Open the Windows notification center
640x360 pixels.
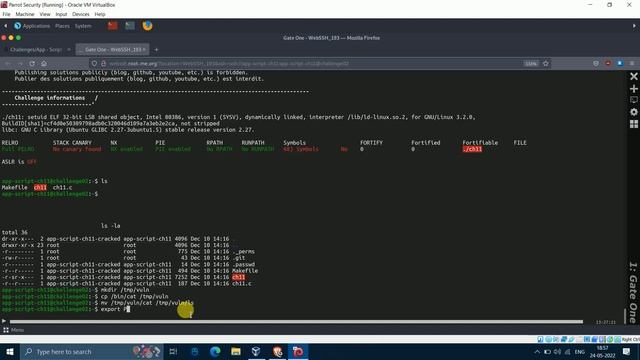pyautogui.click(x=627, y=352)
